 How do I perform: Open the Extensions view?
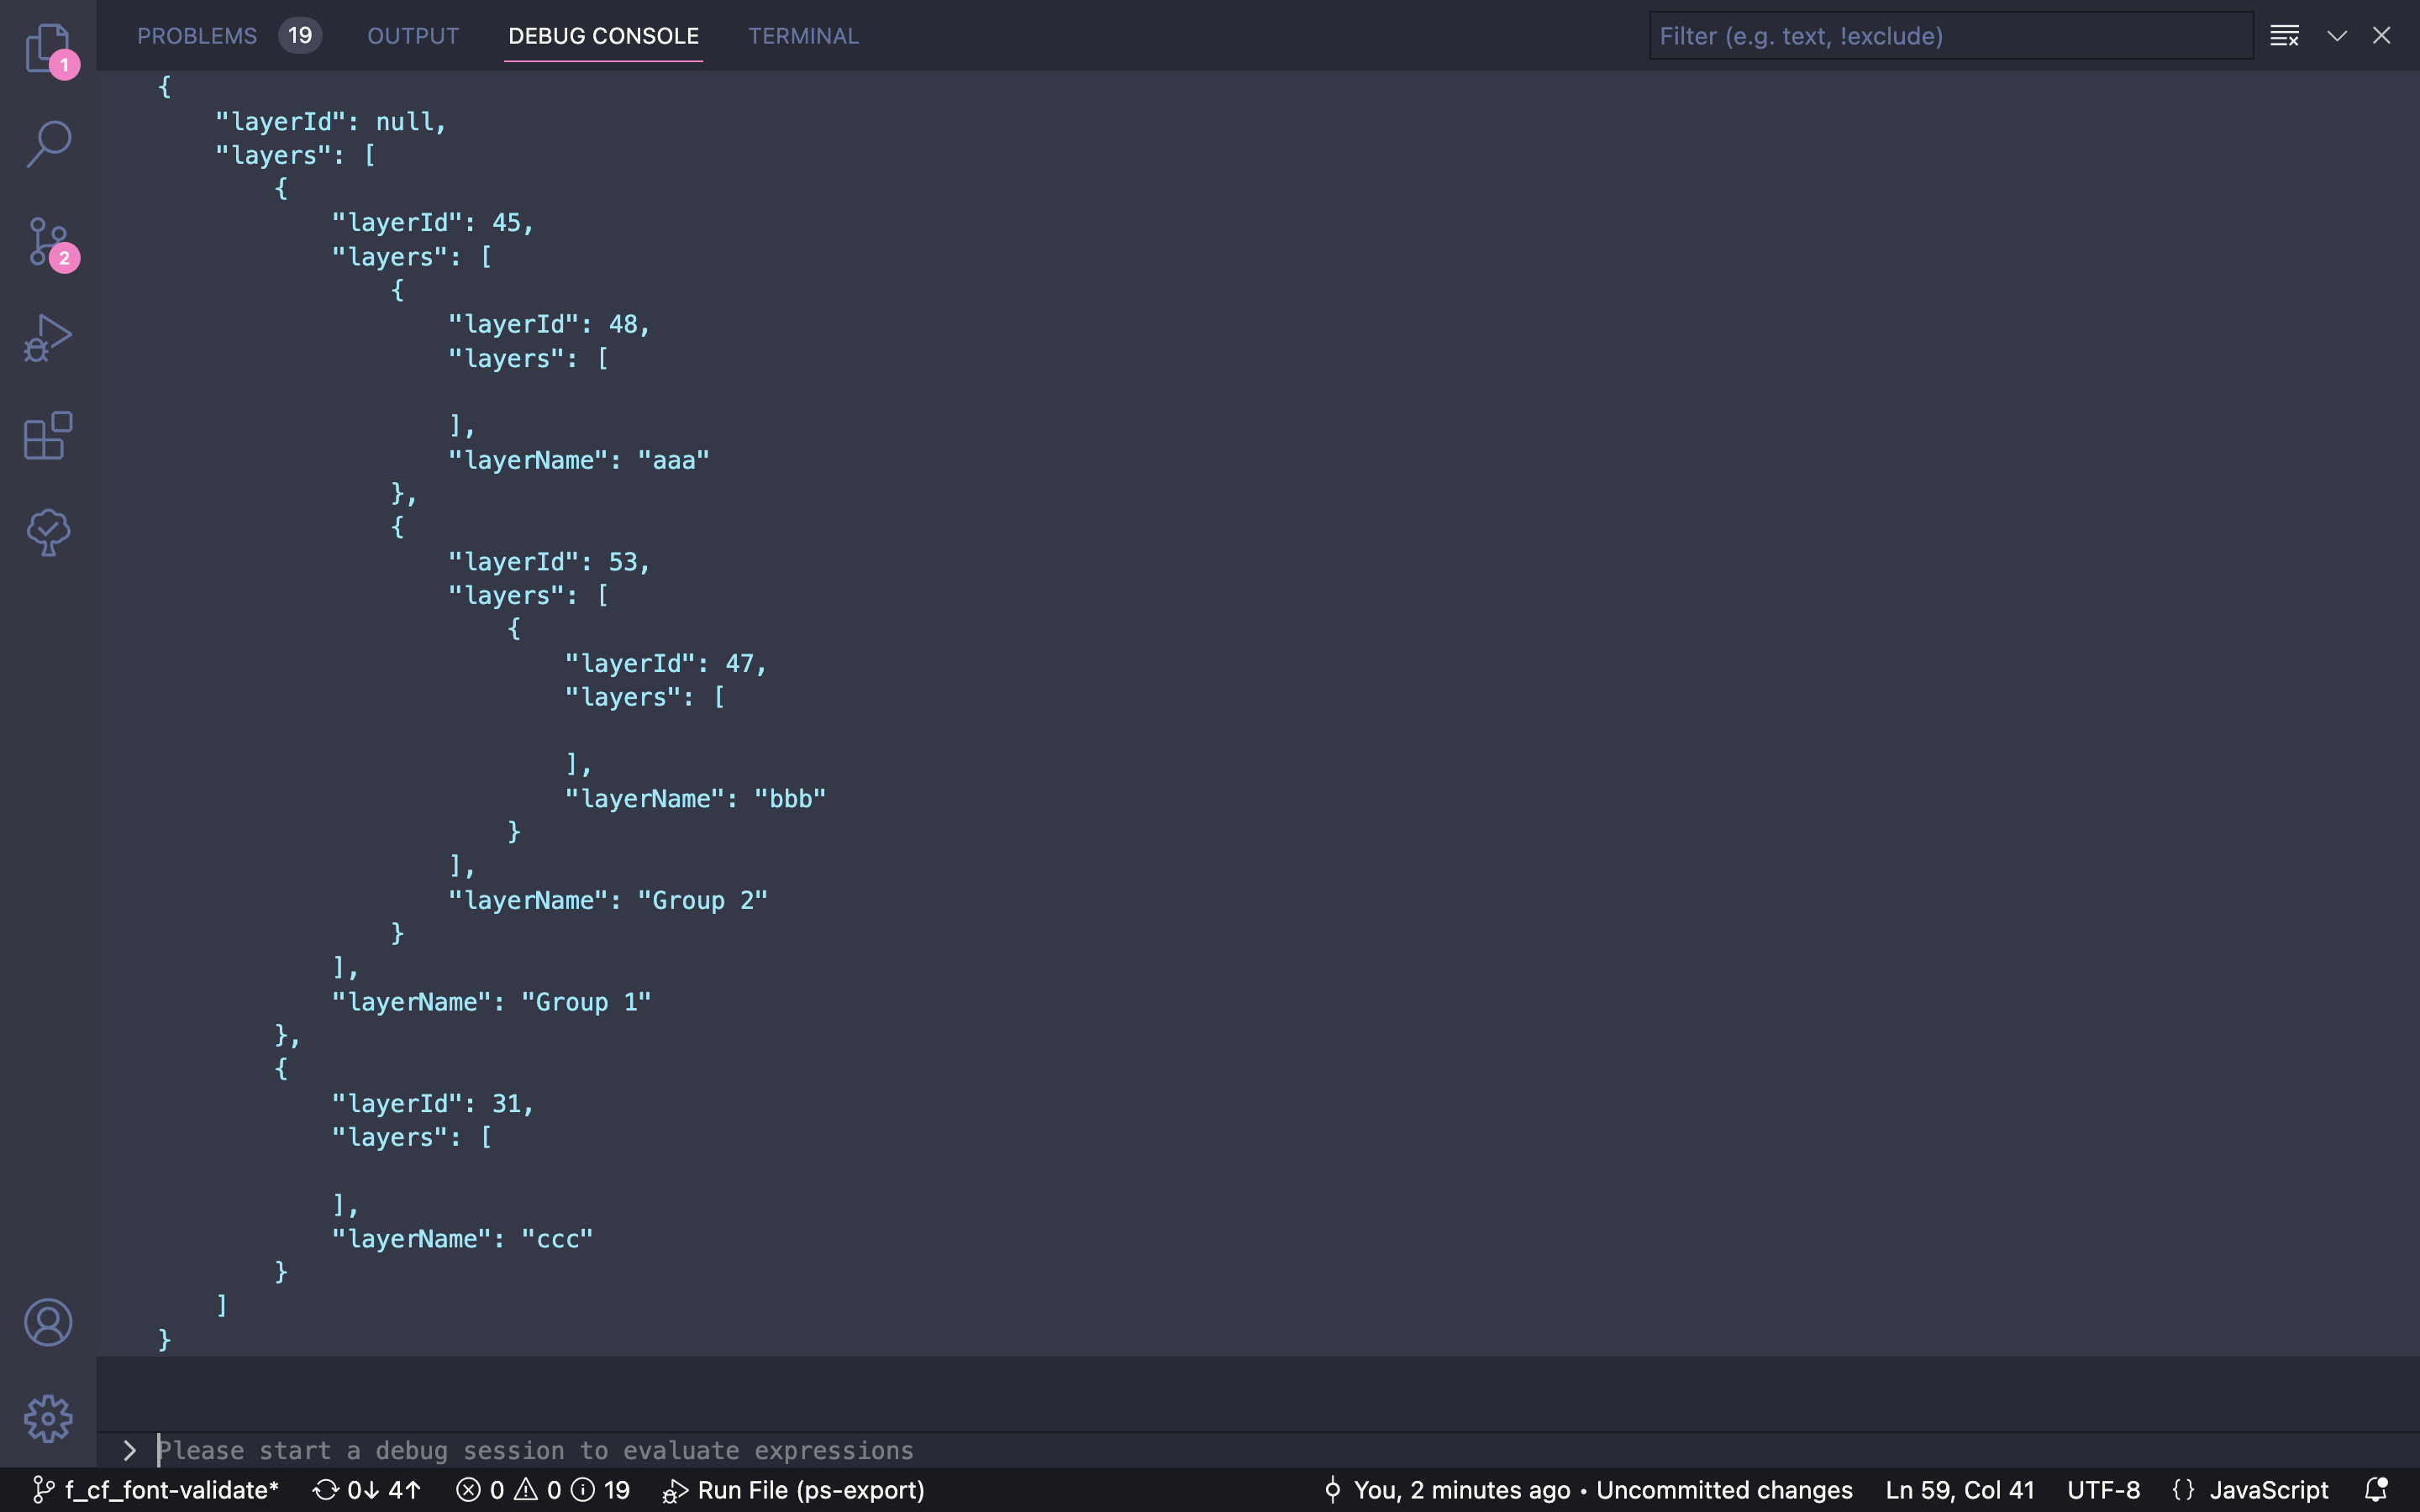click(47, 436)
